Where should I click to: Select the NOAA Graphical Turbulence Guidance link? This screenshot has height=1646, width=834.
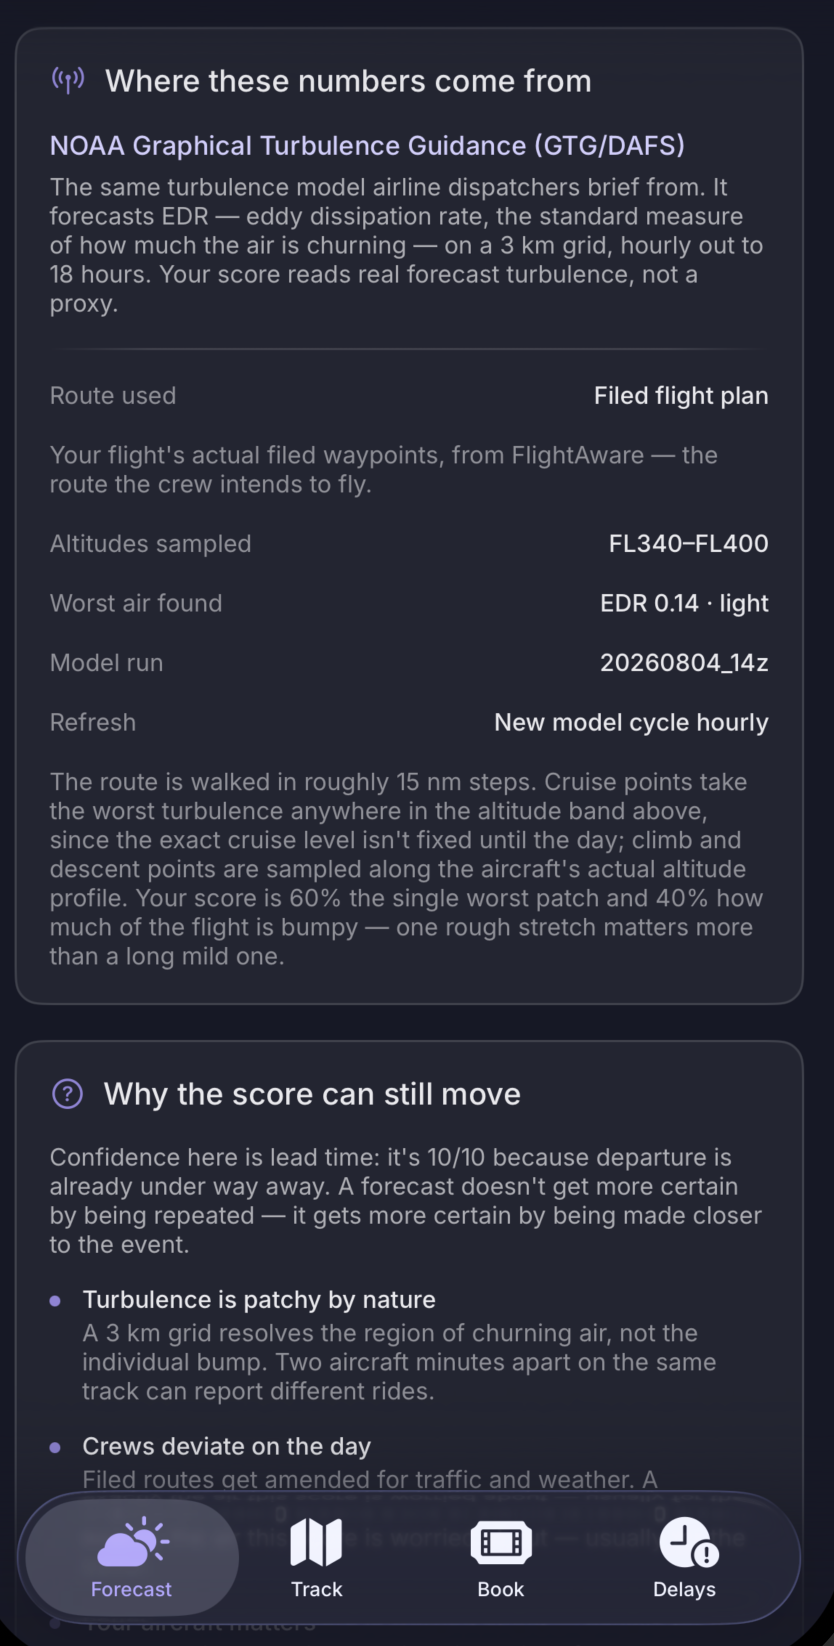click(x=367, y=145)
